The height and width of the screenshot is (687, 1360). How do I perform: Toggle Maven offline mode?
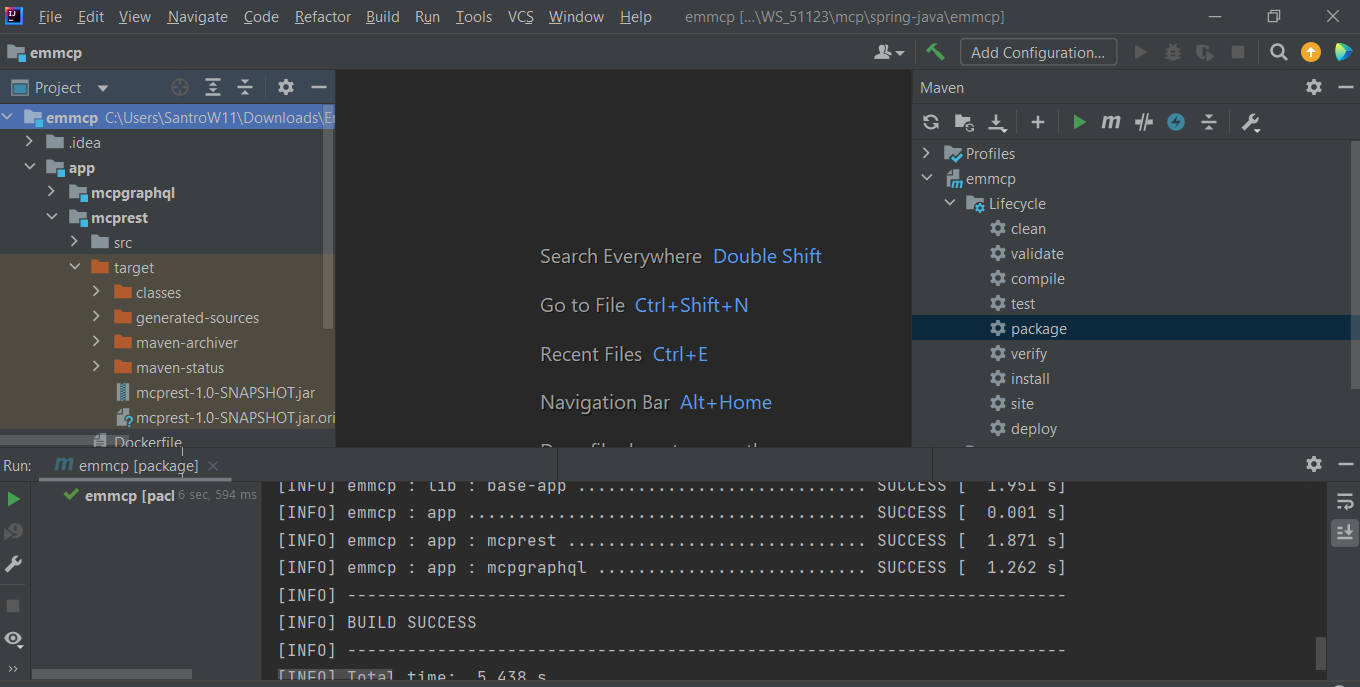pos(1144,122)
